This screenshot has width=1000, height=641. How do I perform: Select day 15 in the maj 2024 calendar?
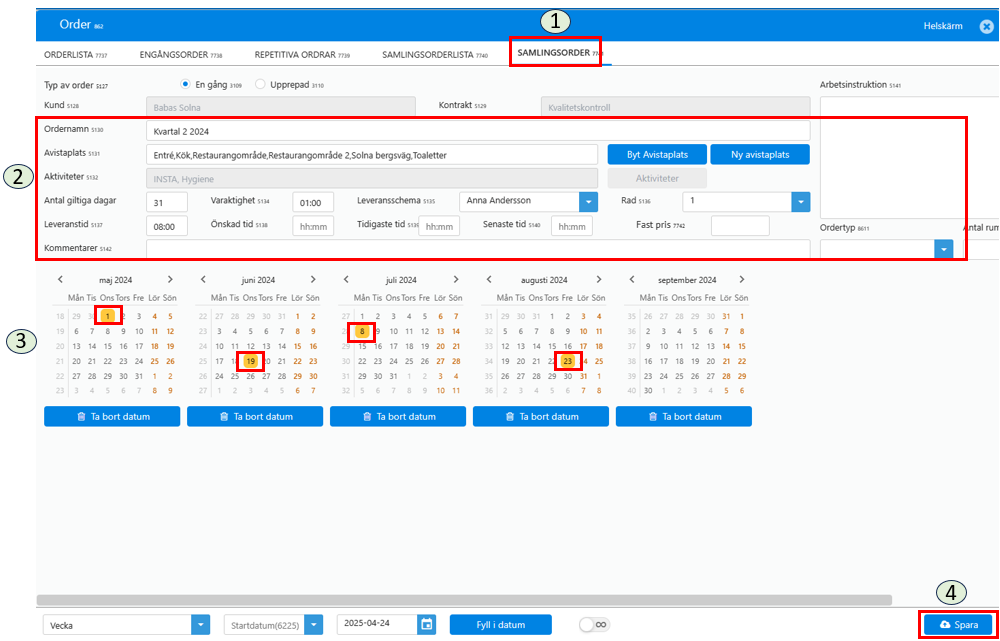coord(108,346)
